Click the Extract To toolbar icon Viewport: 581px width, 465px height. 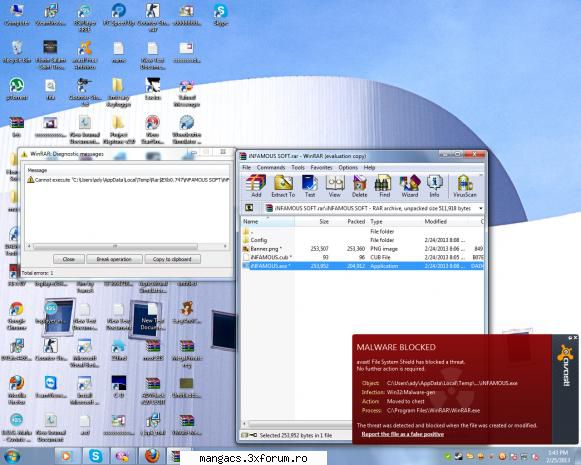(x=283, y=186)
